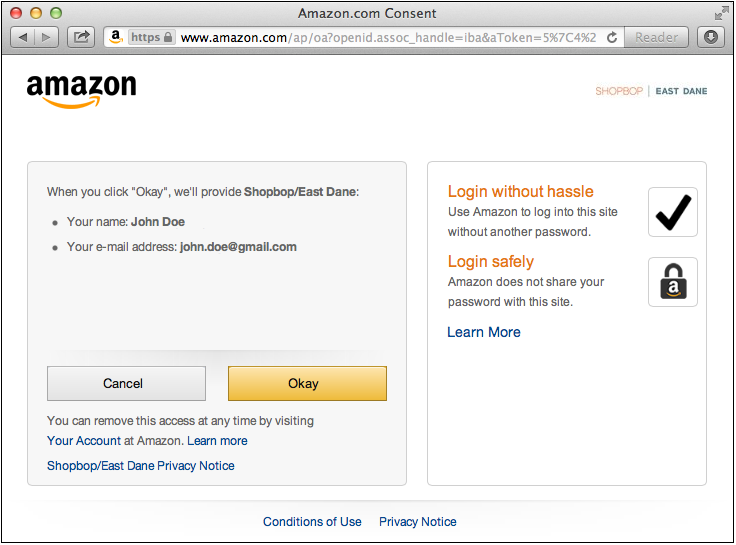
Task: Show Safari downloads with the arrow icon
Action: click(711, 37)
